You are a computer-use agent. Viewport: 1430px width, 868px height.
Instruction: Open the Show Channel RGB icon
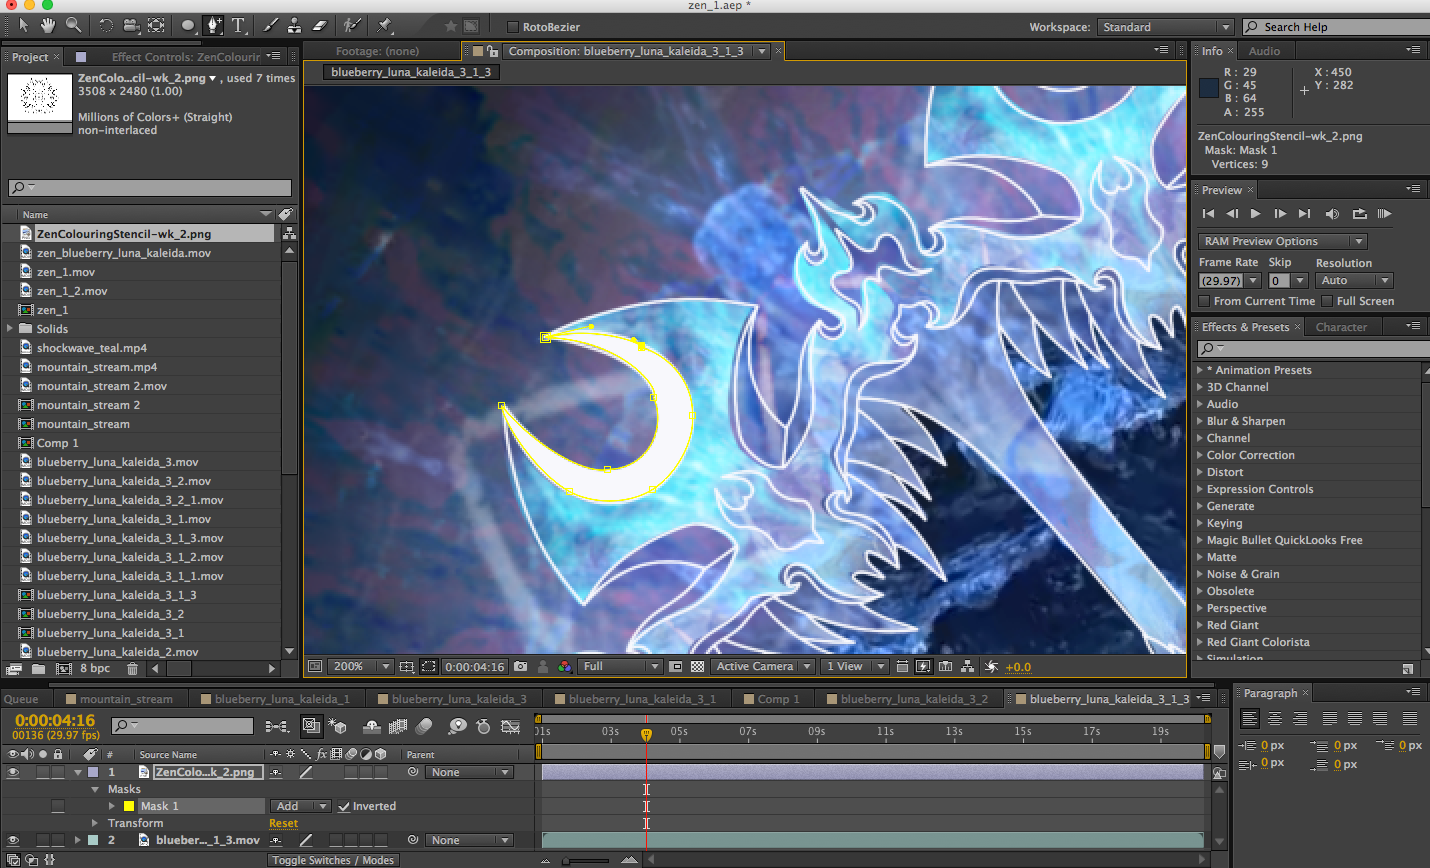pos(565,666)
